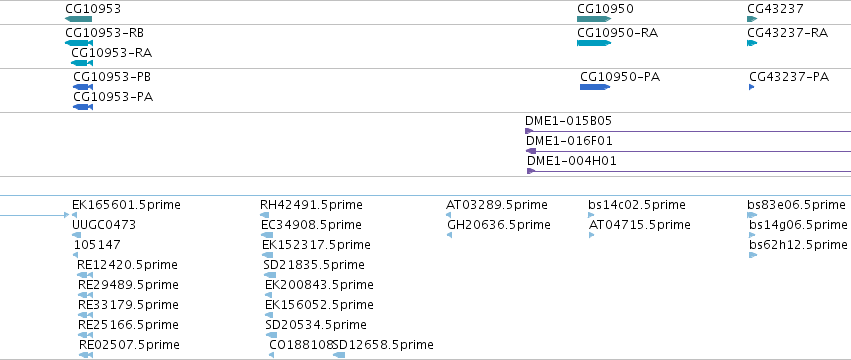The image size is (851, 360).
Task: Select the CG10953-PB protein glyph
Action: [83, 87]
